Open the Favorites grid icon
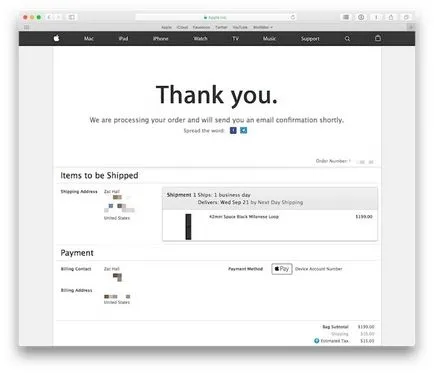Screen dimensions: 434x373 26,27
